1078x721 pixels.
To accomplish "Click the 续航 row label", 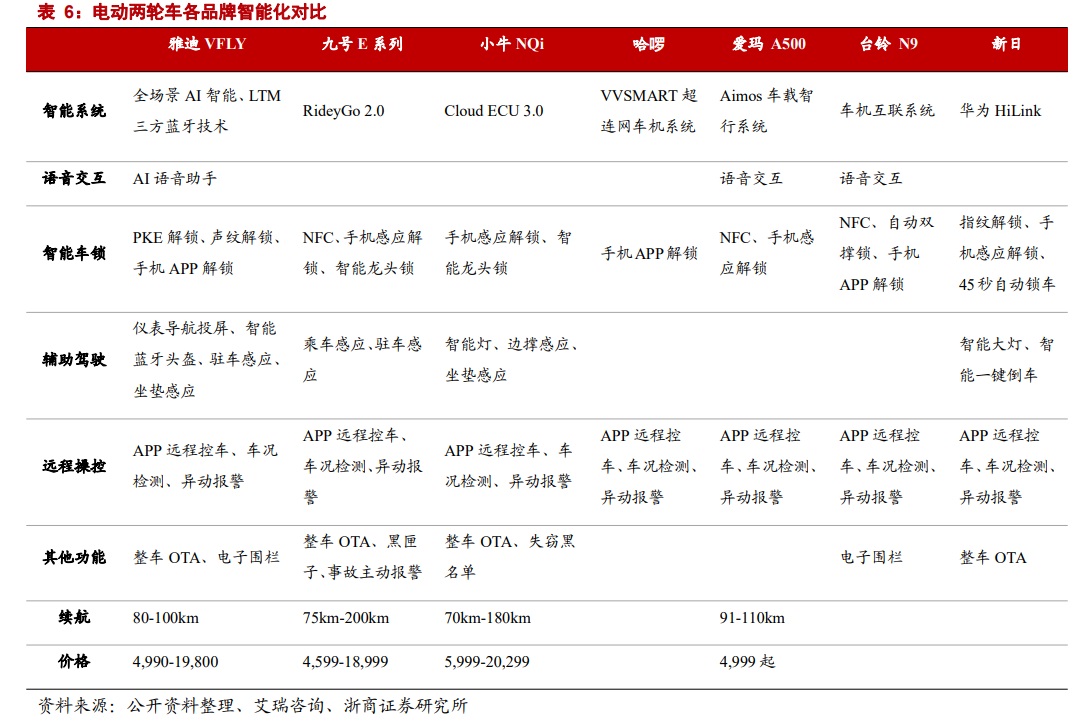I will 74,617.
